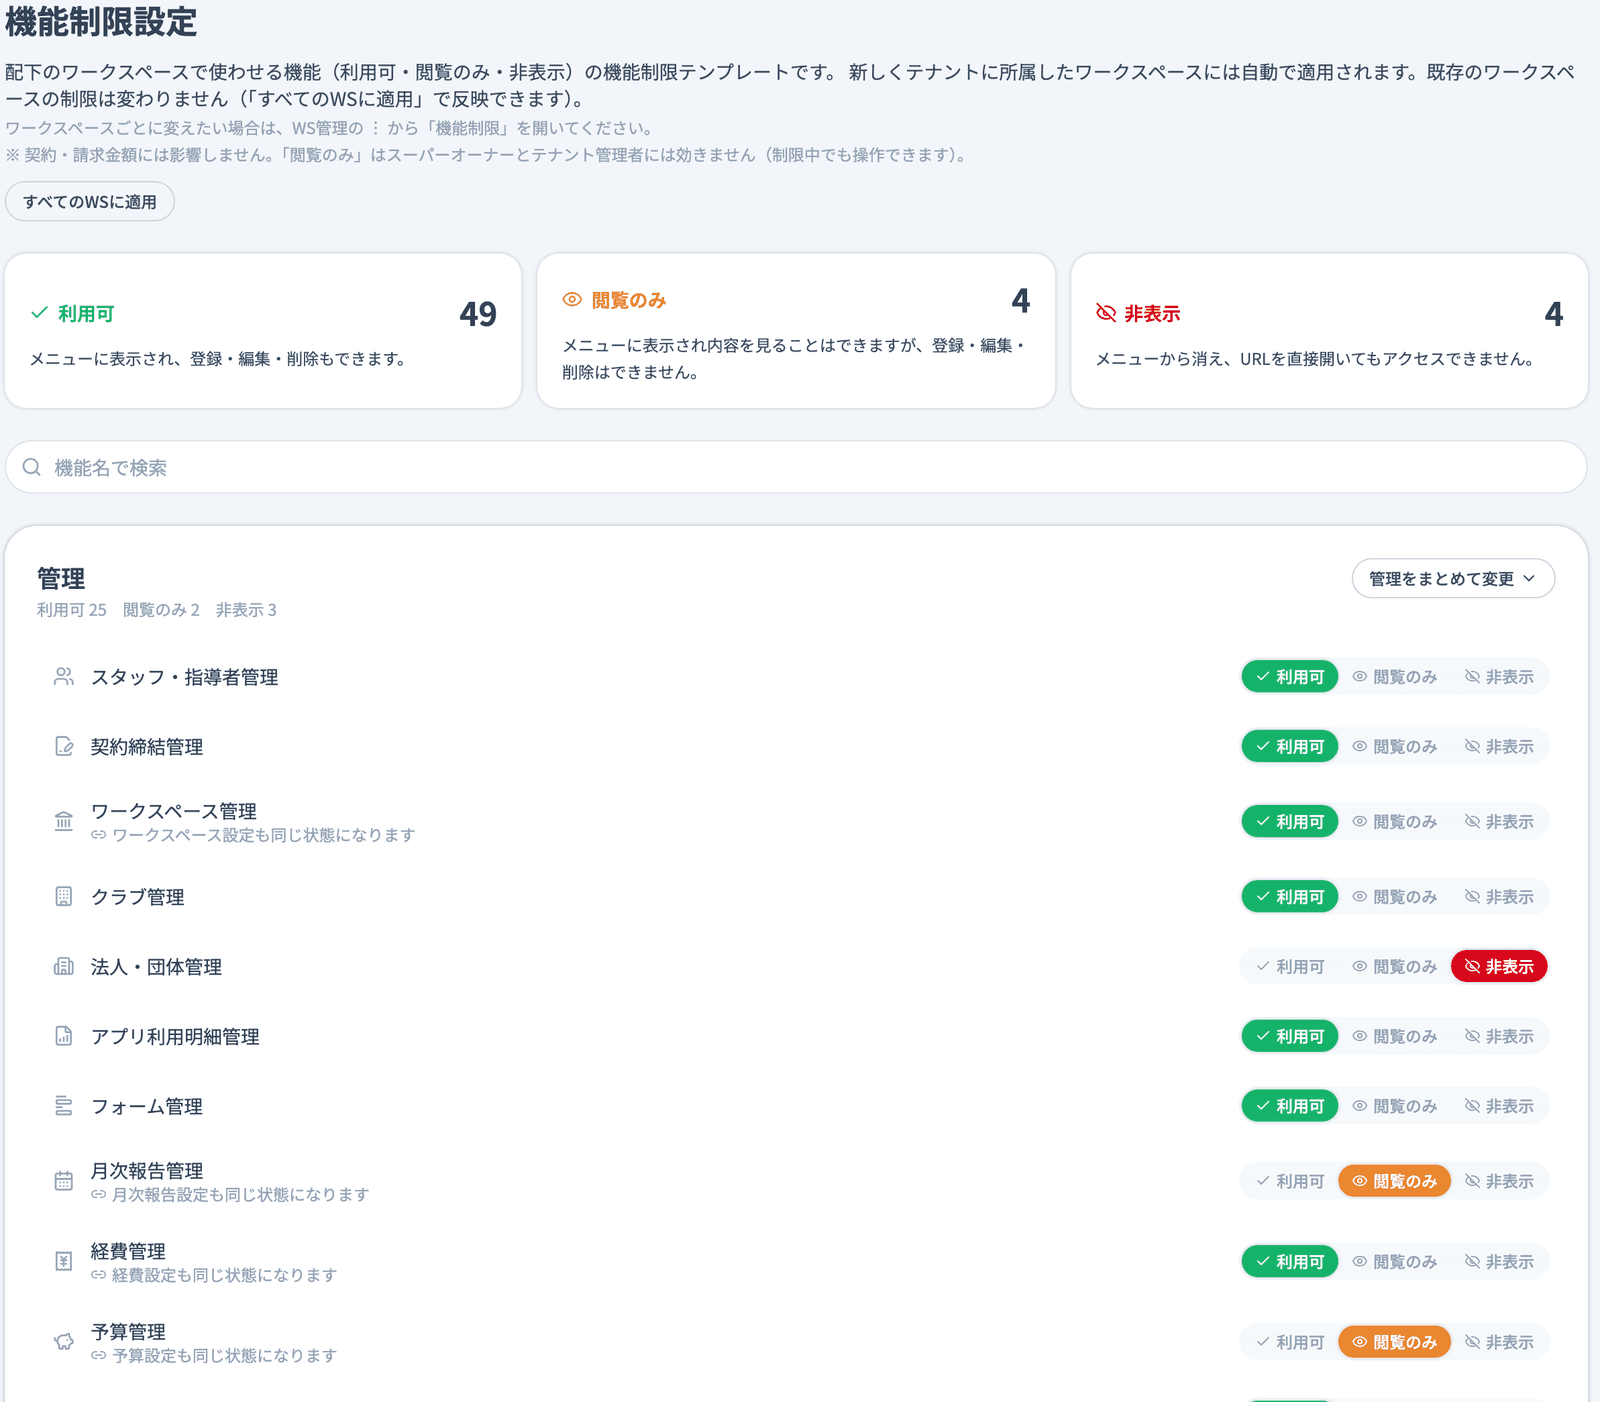Set ワークスペース管理 to 閲覧のみ

pos(1395,822)
